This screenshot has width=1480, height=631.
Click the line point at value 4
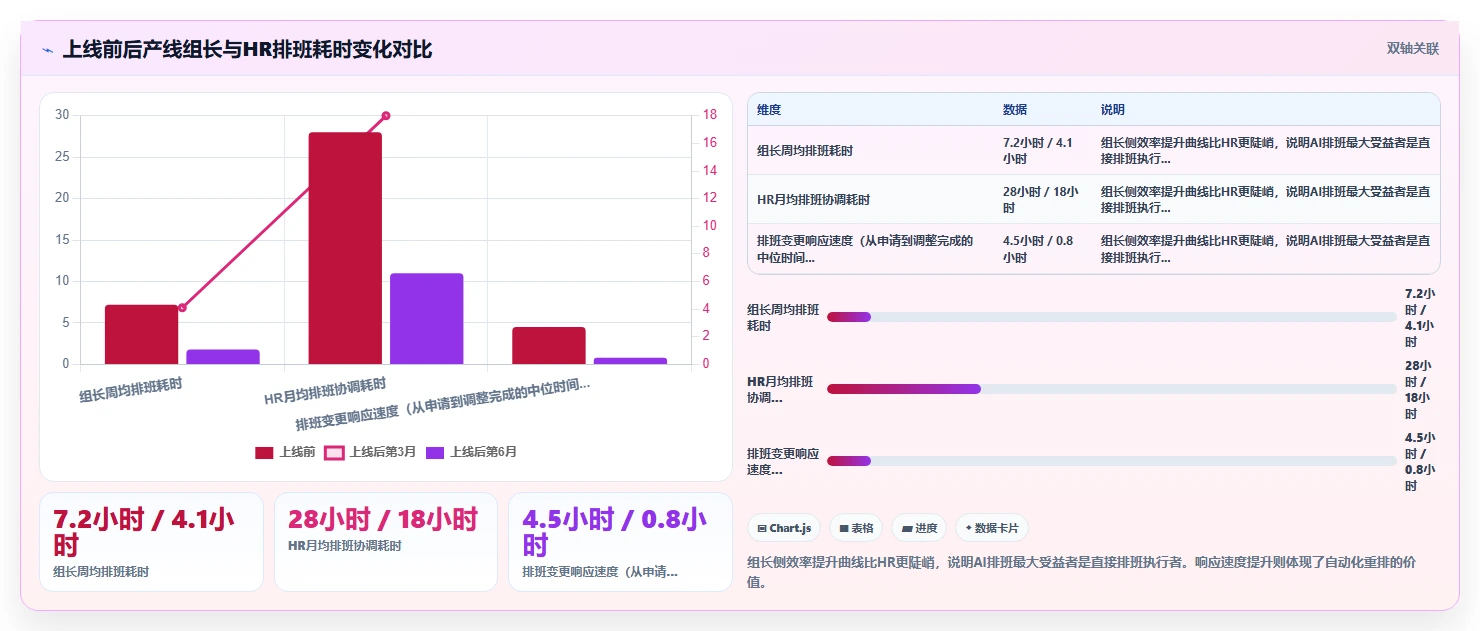(x=182, y=308)
